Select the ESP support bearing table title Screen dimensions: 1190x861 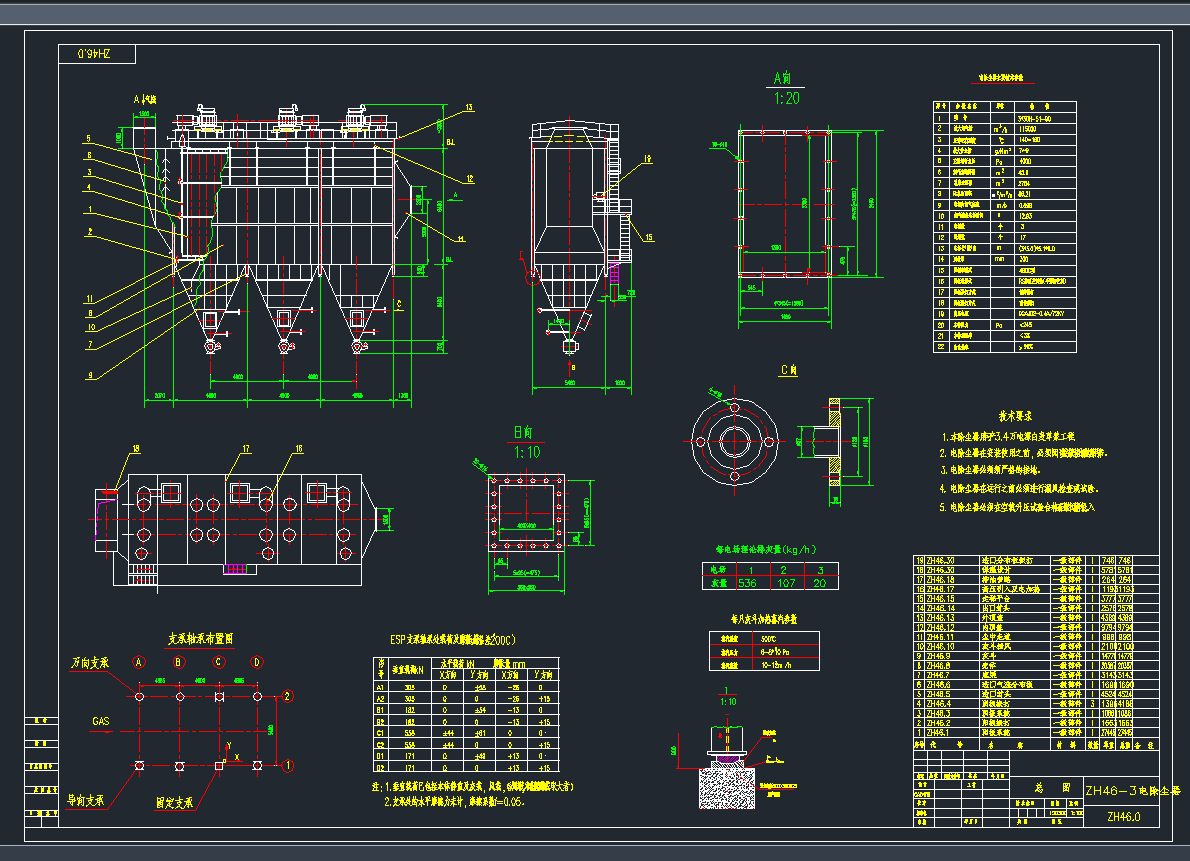click(466, 640)
